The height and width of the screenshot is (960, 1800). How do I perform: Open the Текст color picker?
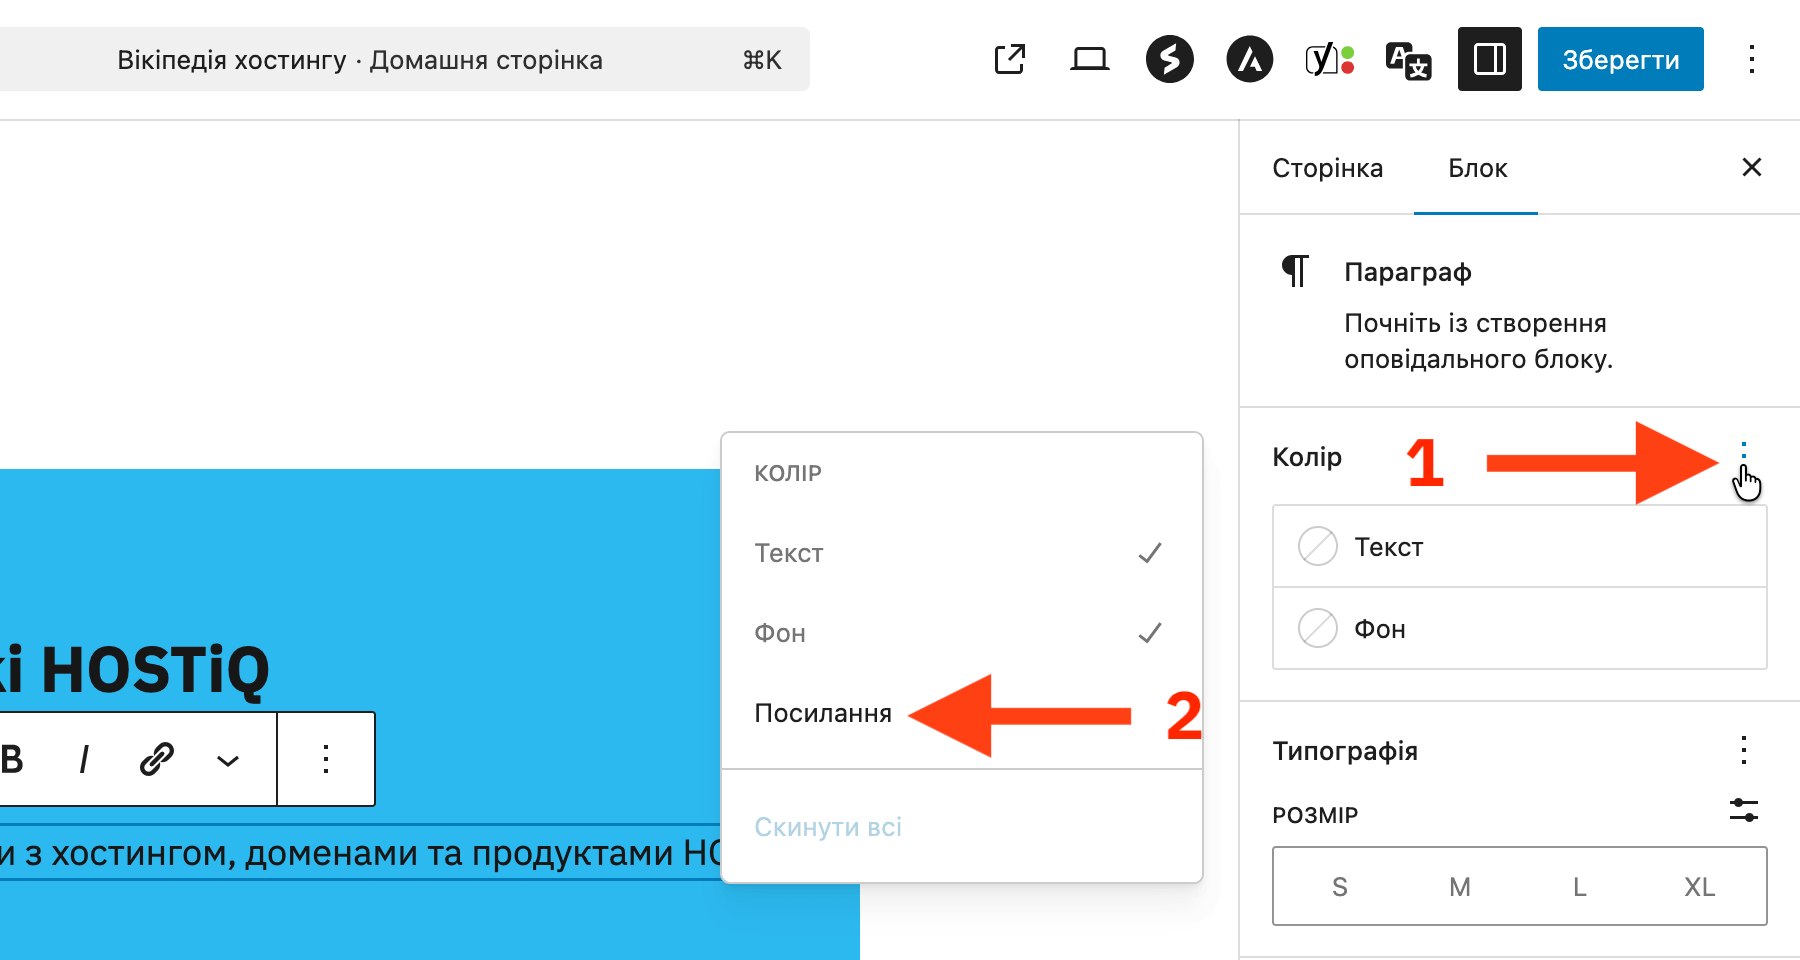pyautogui.click(x=1519, y=546)
